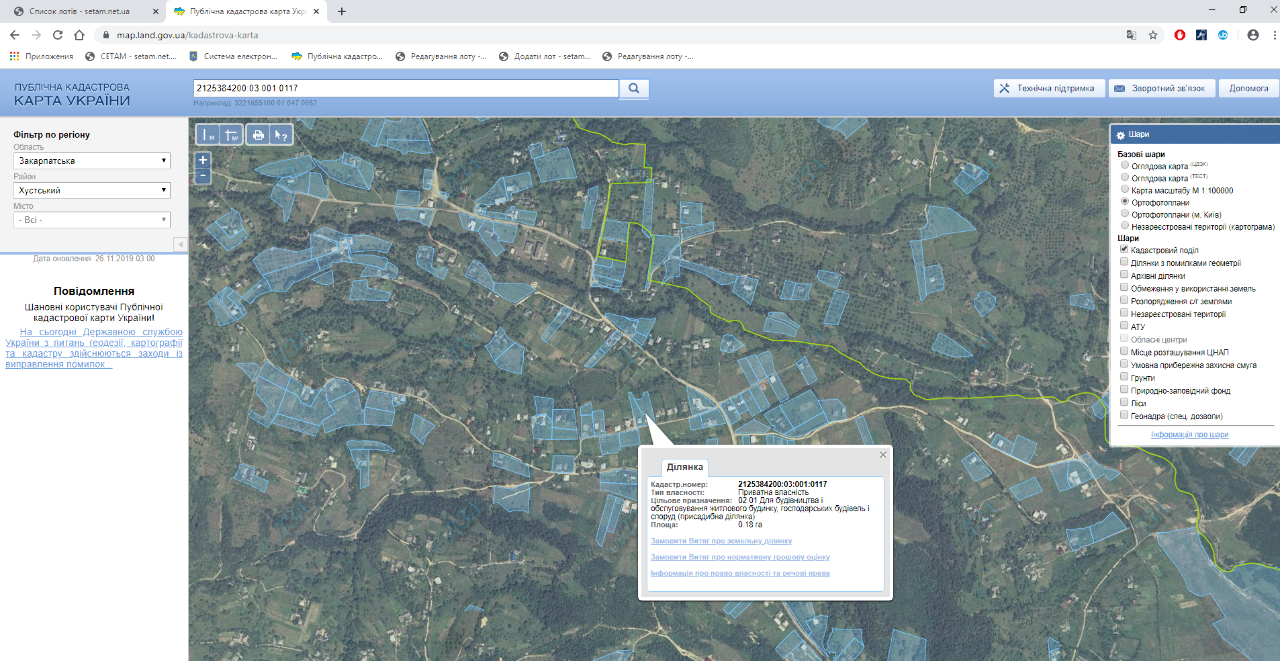Select the distance measuring tool
Image resolution: width=1280 pixels, height=661 pixels.
208,135
